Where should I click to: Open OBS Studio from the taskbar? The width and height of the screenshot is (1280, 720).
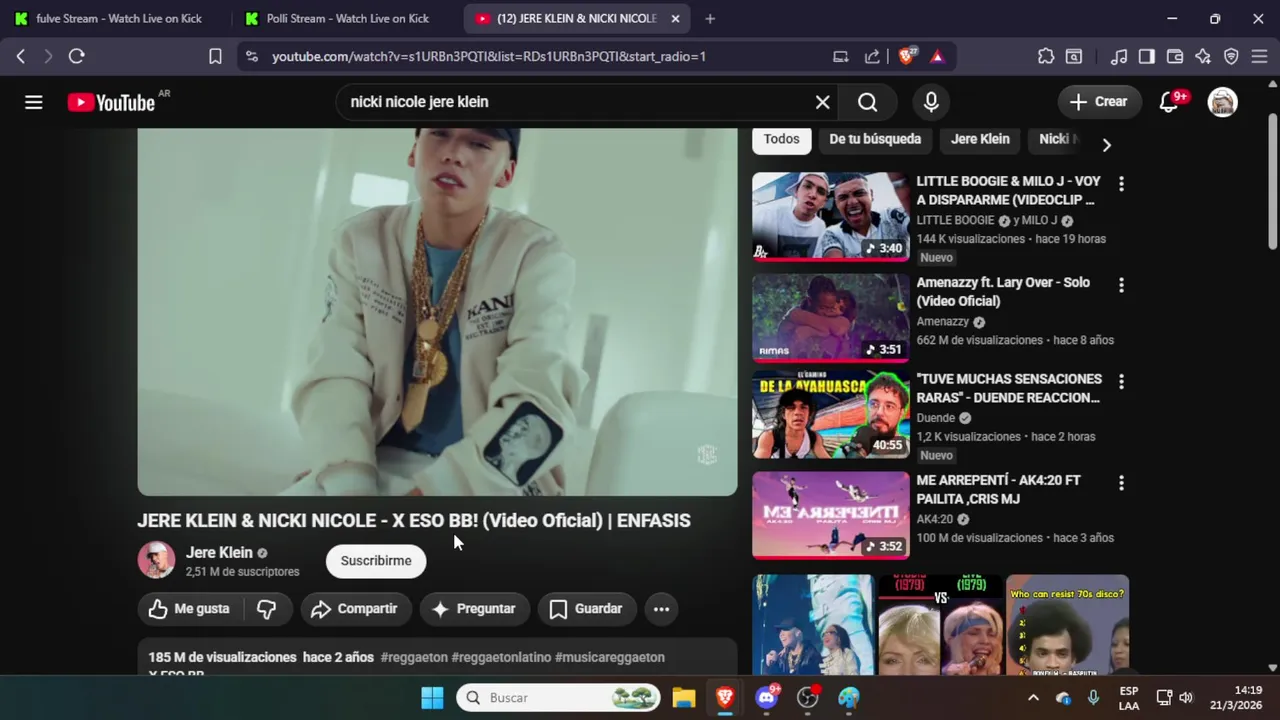pyautogui.click(x=808, y=697)
